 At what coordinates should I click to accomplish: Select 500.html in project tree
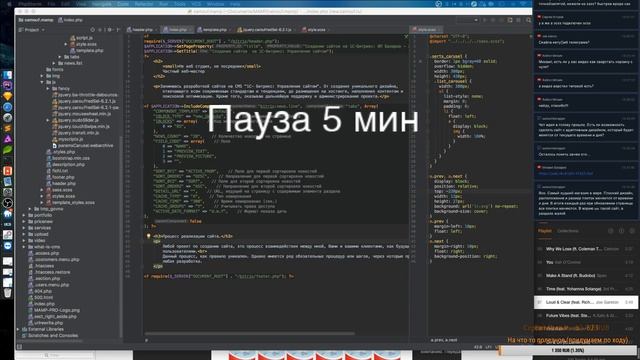coord(43,298)
